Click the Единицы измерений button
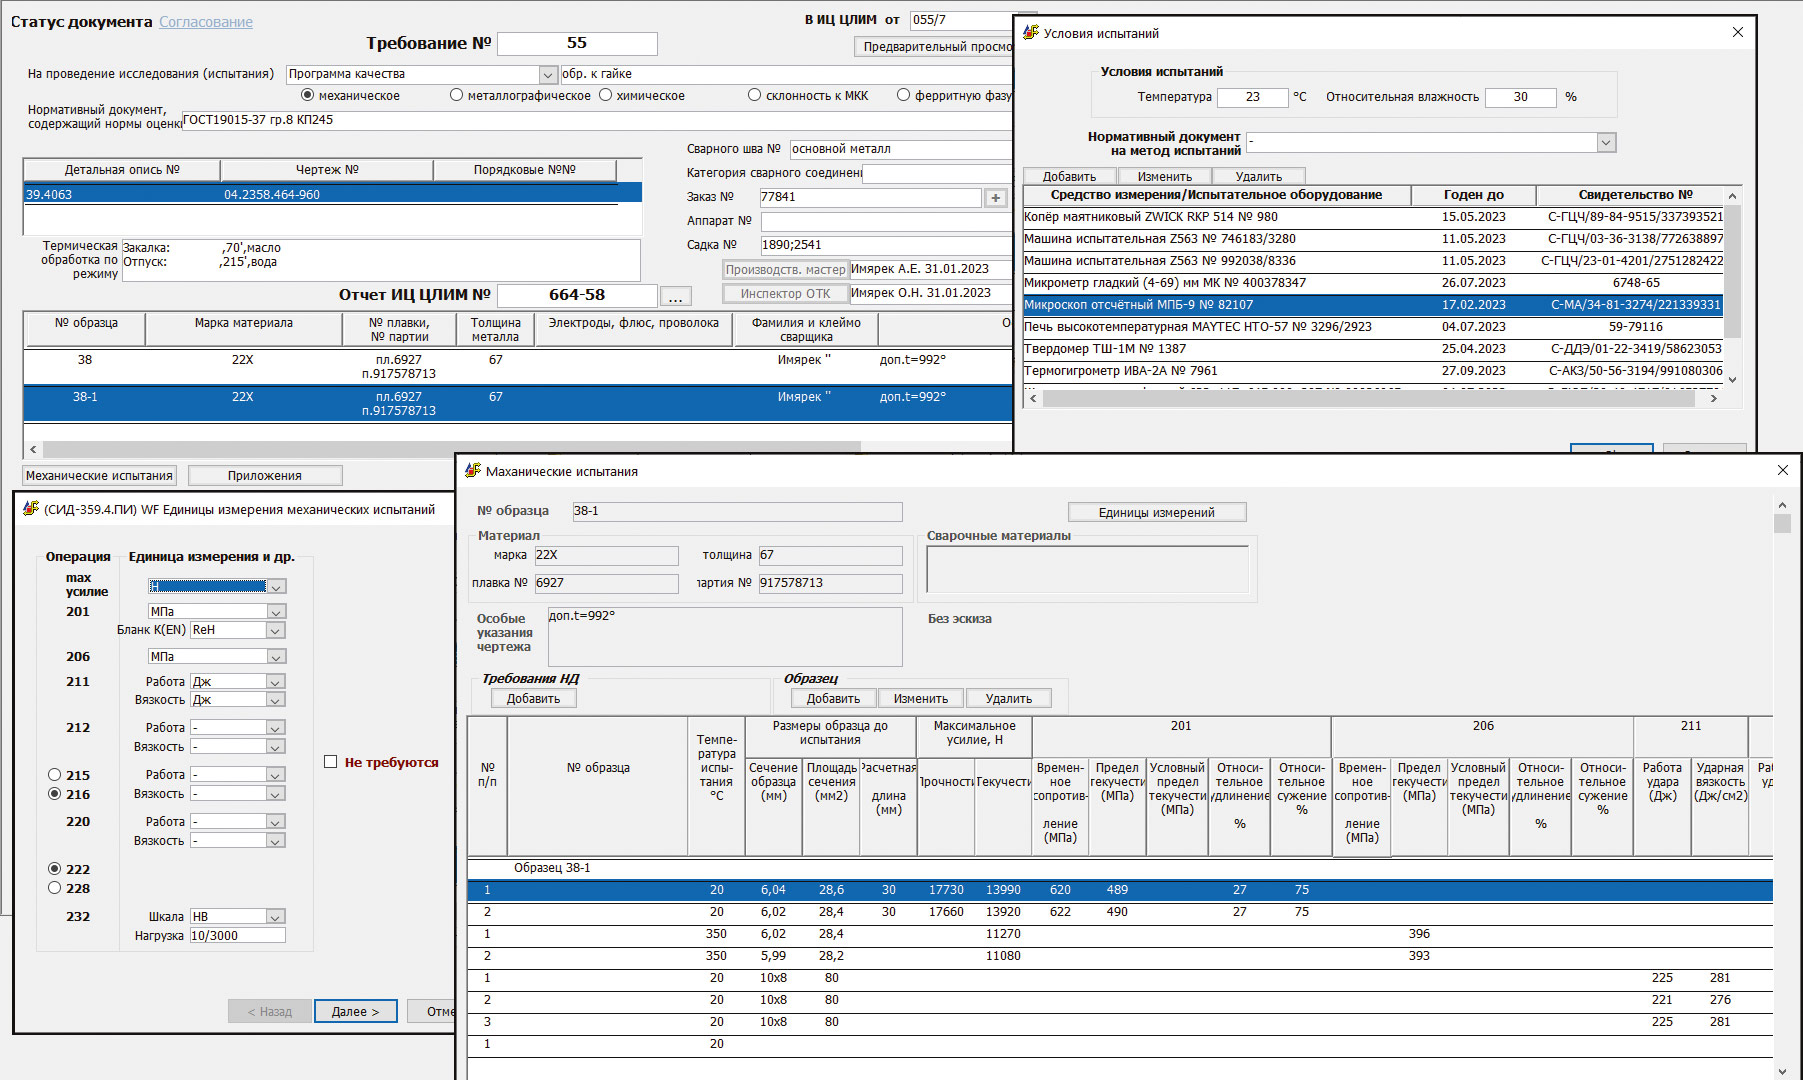This screenshot has height=1080, width=1803. (x=1156, y=513)
